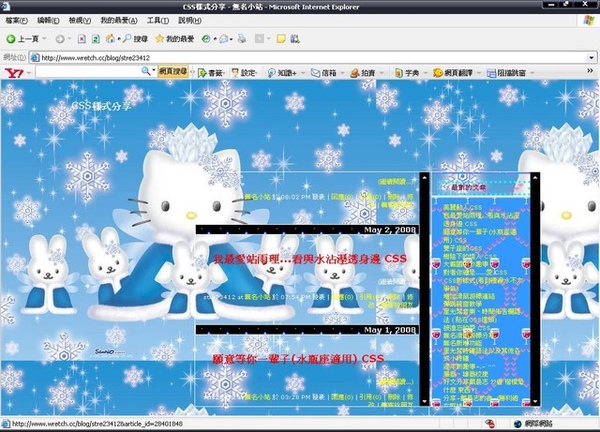Open Yahoo Dictionary (字典) button
600x432 pixels.
[407, 72]
